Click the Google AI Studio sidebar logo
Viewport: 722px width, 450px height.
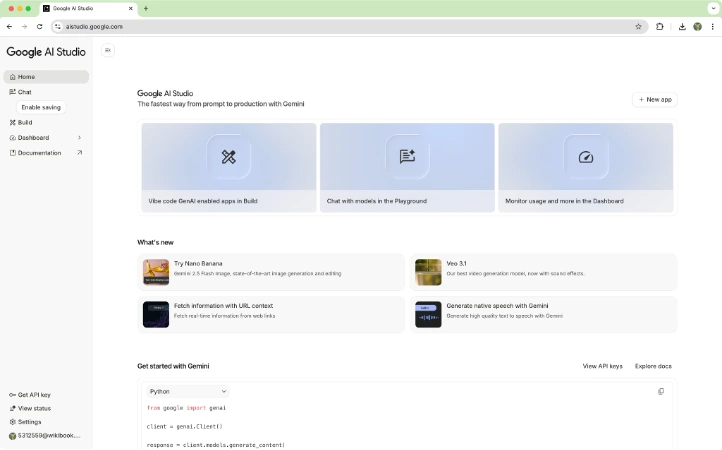(x=46, y=52)
